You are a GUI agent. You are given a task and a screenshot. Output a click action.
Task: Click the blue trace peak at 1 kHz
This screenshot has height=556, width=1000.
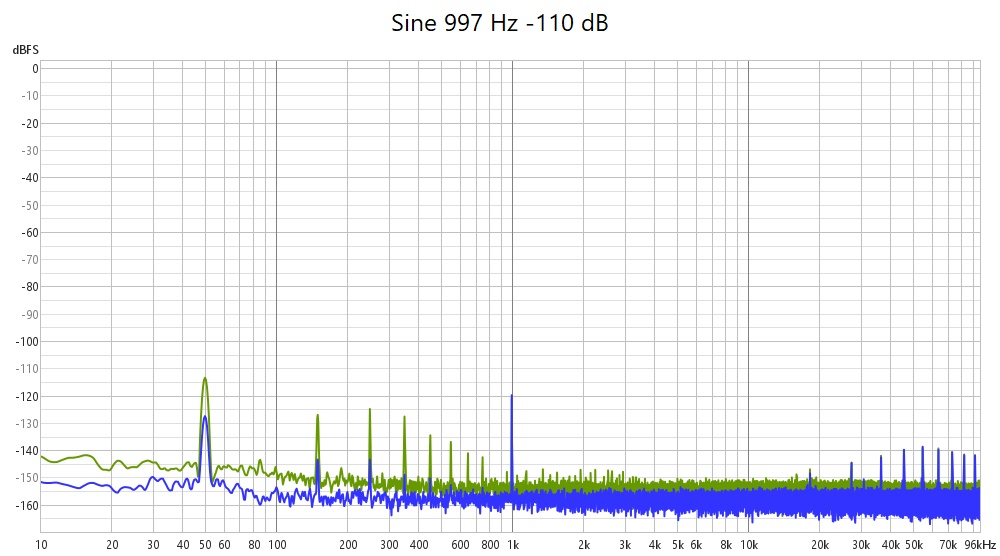tap(511, 396)
